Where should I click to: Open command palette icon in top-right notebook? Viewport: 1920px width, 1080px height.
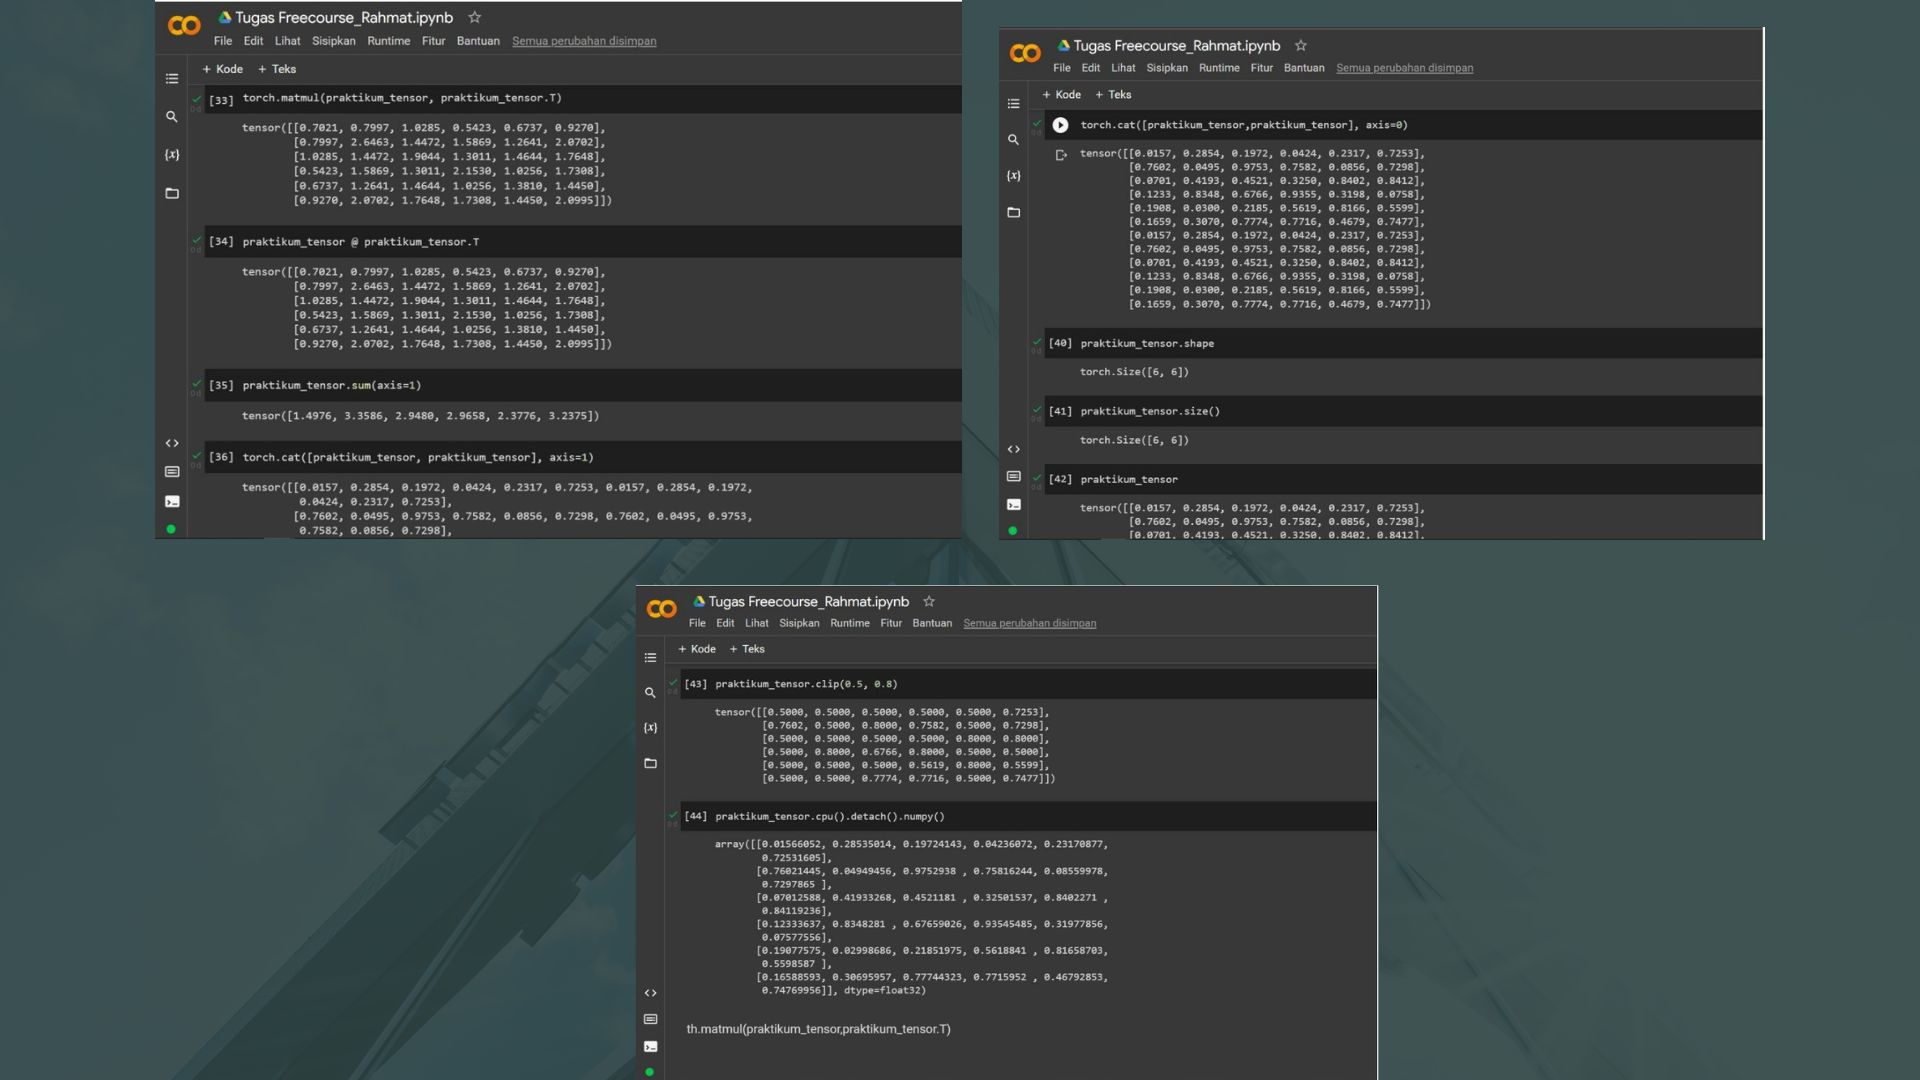(x=1013, y=477)
